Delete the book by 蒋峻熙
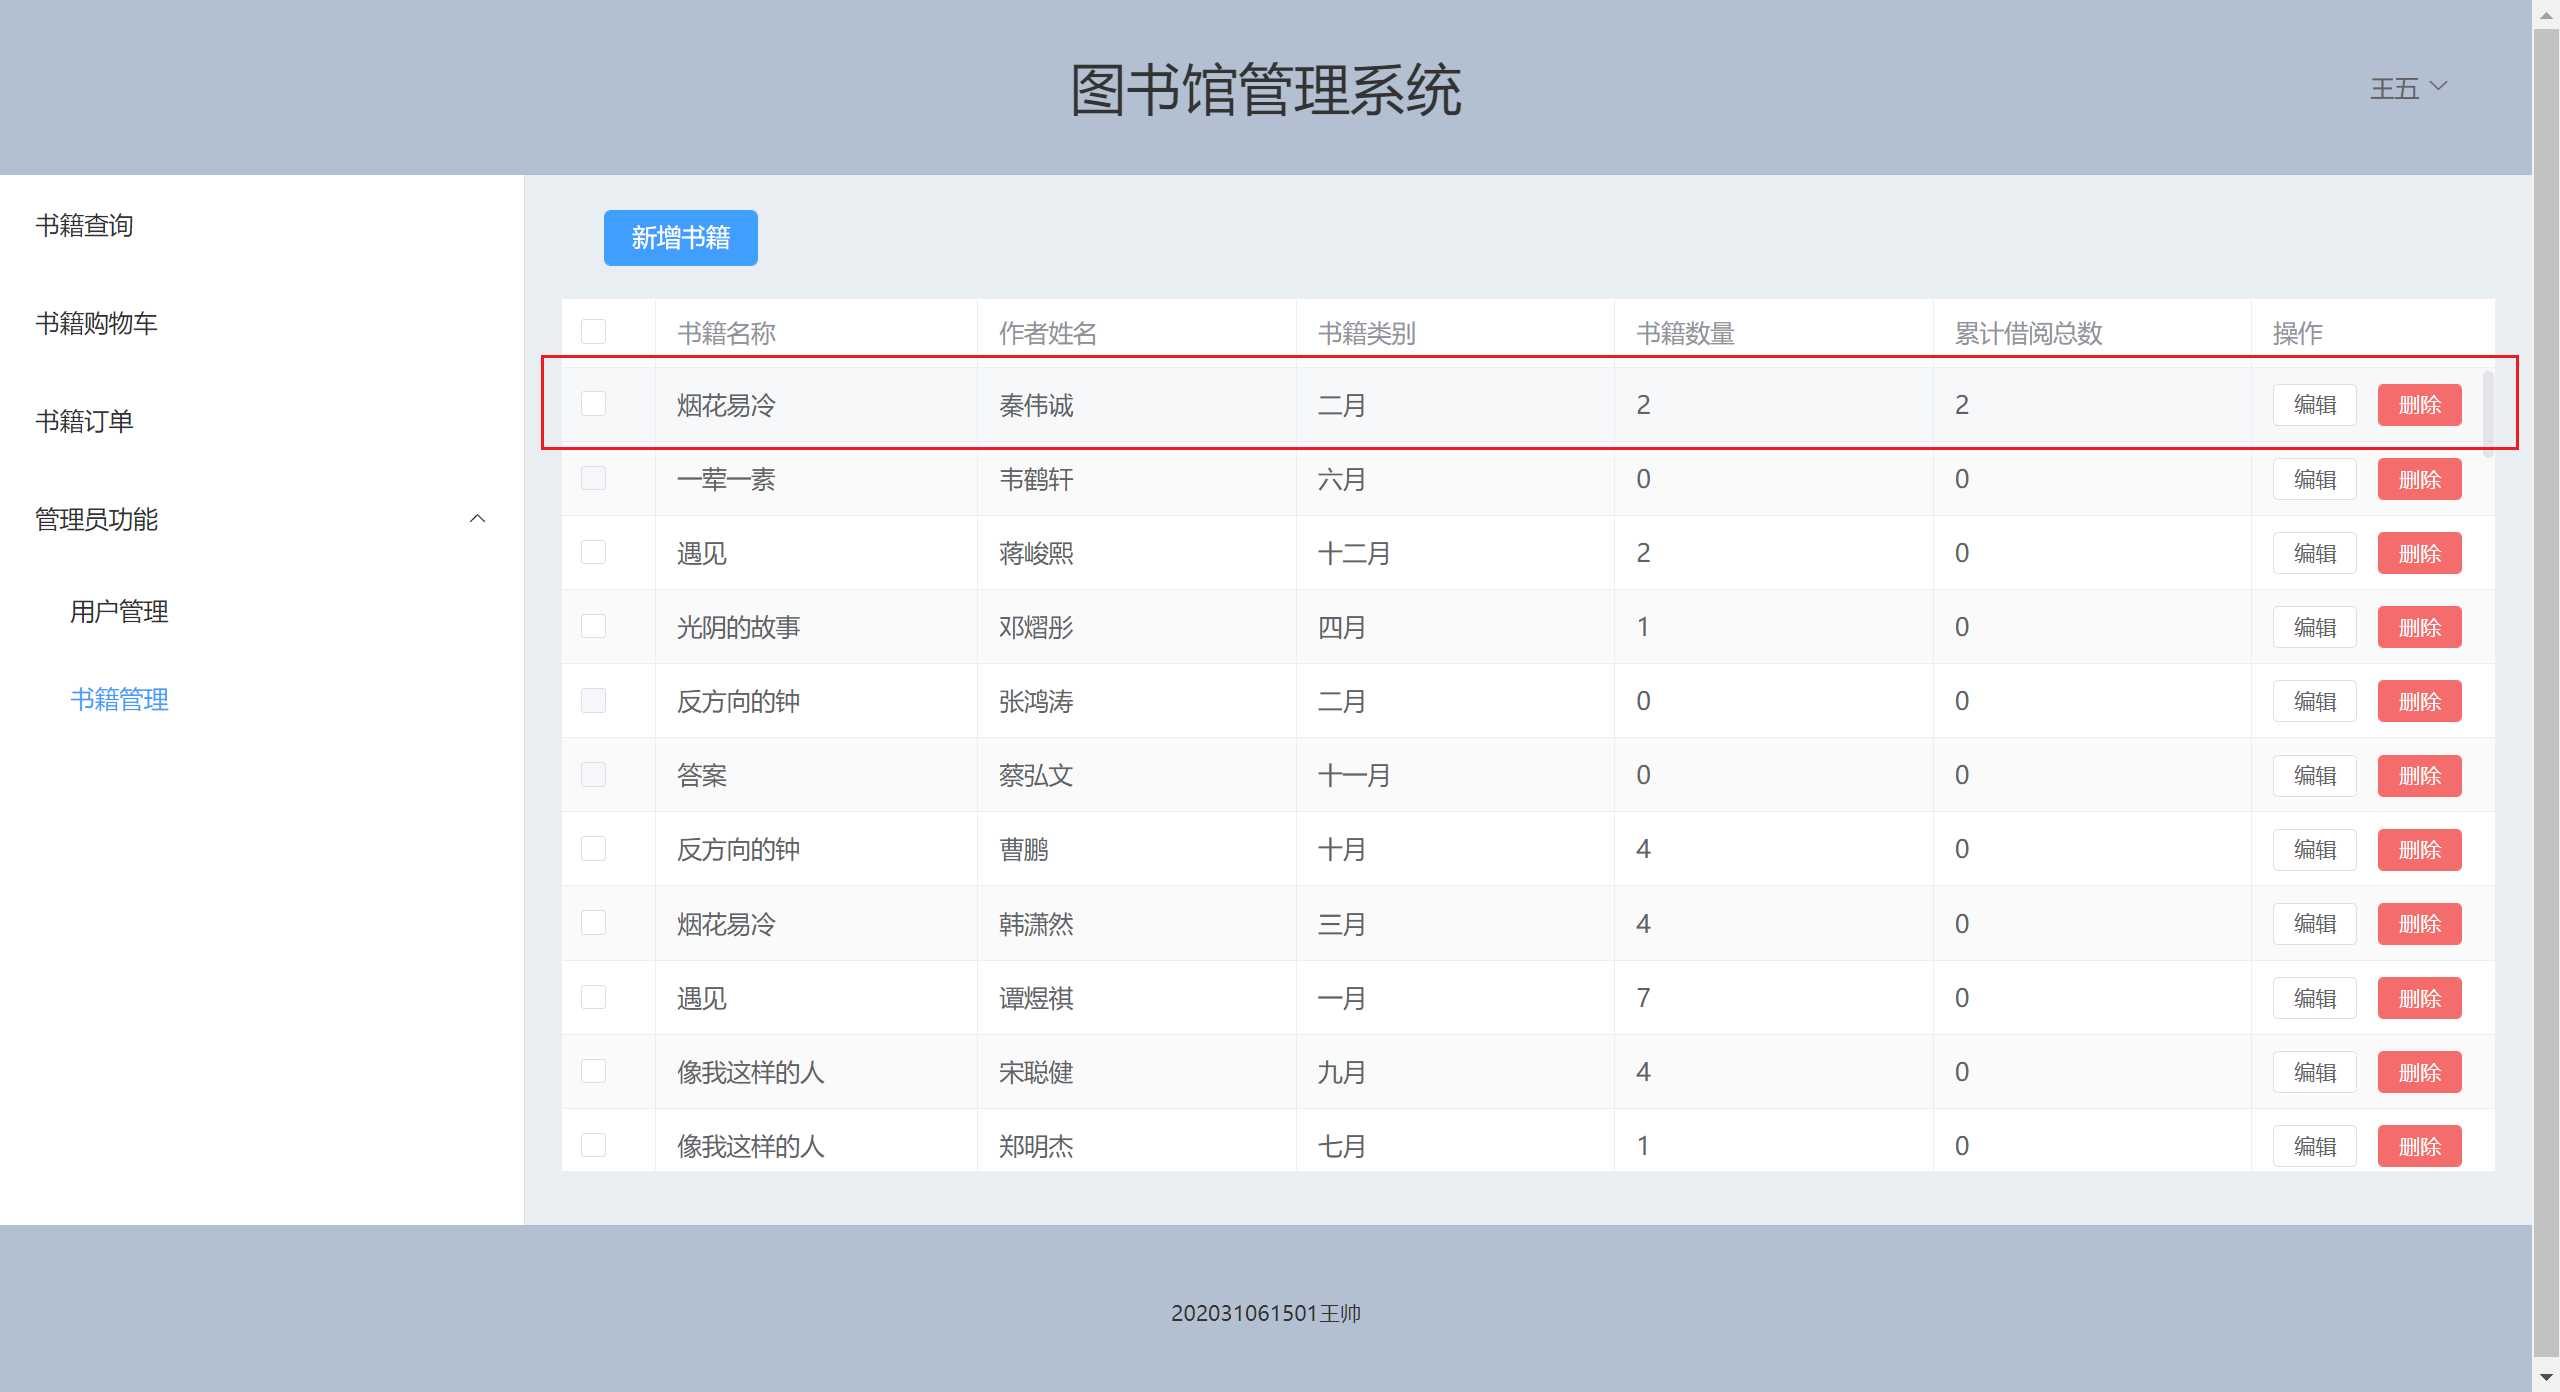 [x=2419, y=553]
